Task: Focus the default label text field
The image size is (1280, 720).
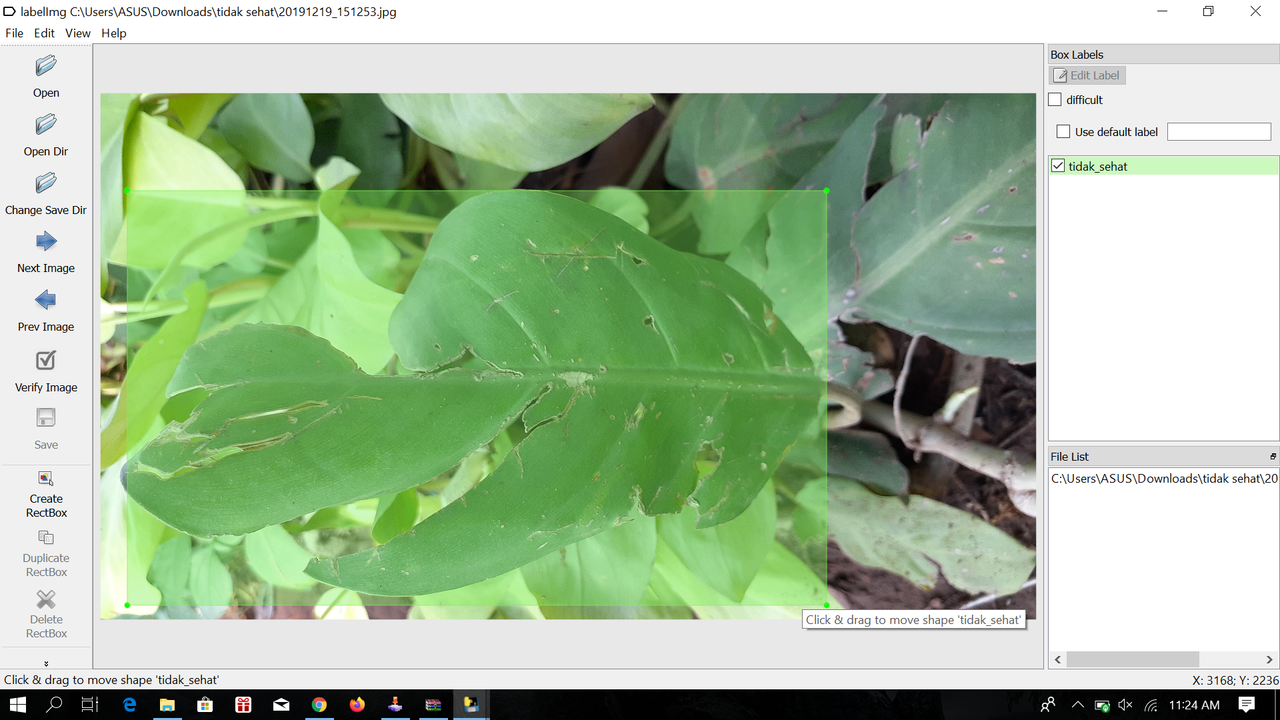Action: [1219, 132]
